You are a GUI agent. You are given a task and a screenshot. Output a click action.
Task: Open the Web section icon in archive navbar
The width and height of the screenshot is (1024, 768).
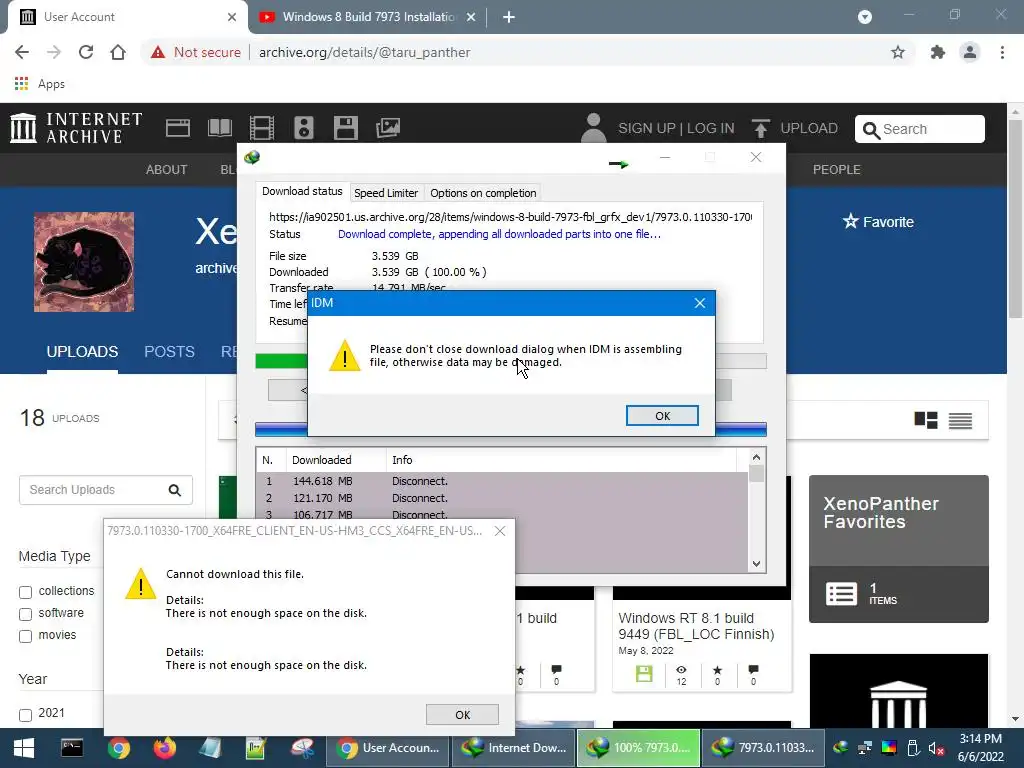(178, 128)
